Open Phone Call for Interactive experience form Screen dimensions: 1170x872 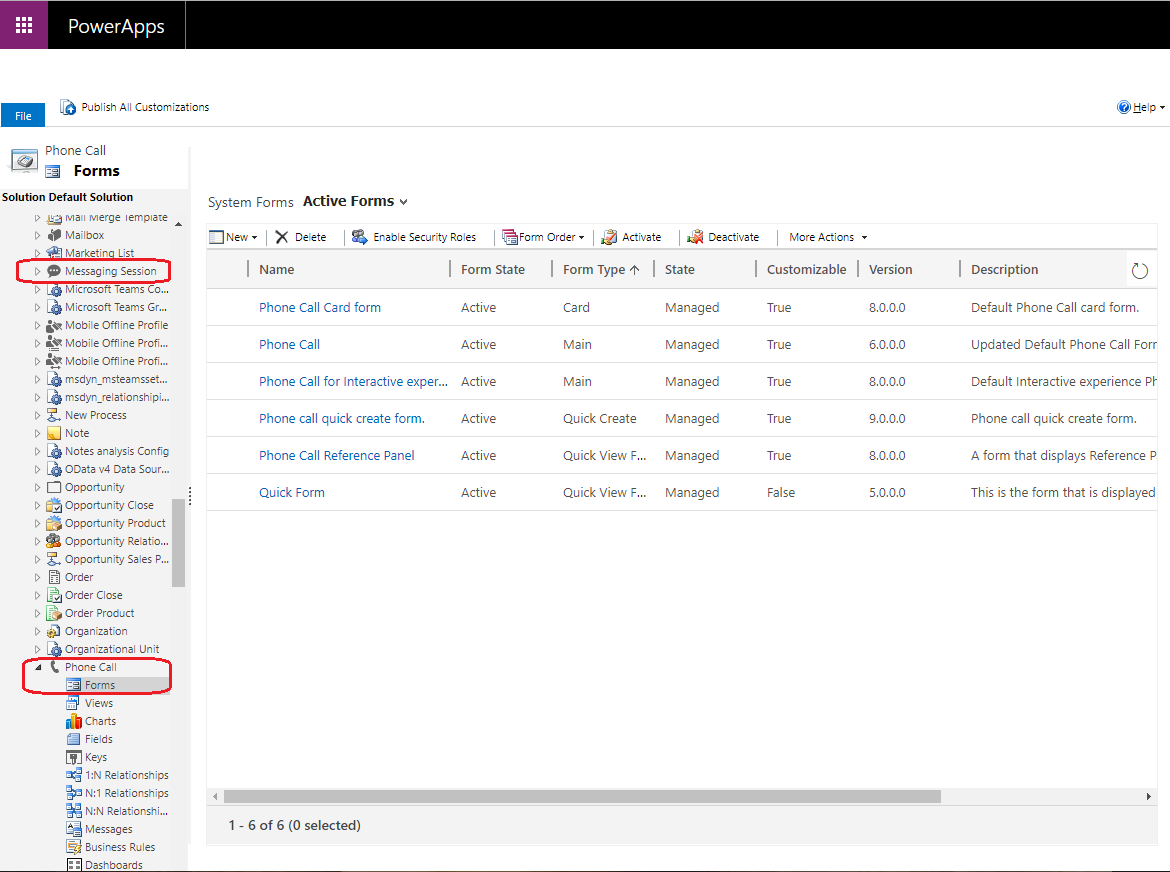(x=353, y=382)
